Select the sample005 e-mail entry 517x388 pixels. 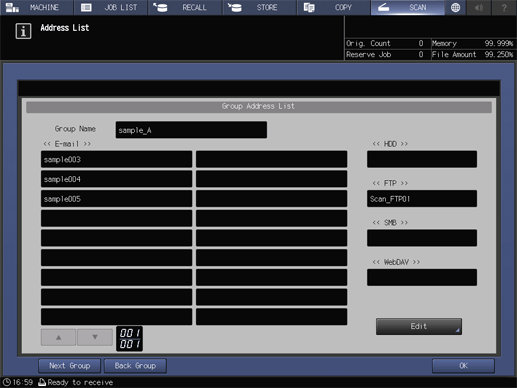point(116,199)
